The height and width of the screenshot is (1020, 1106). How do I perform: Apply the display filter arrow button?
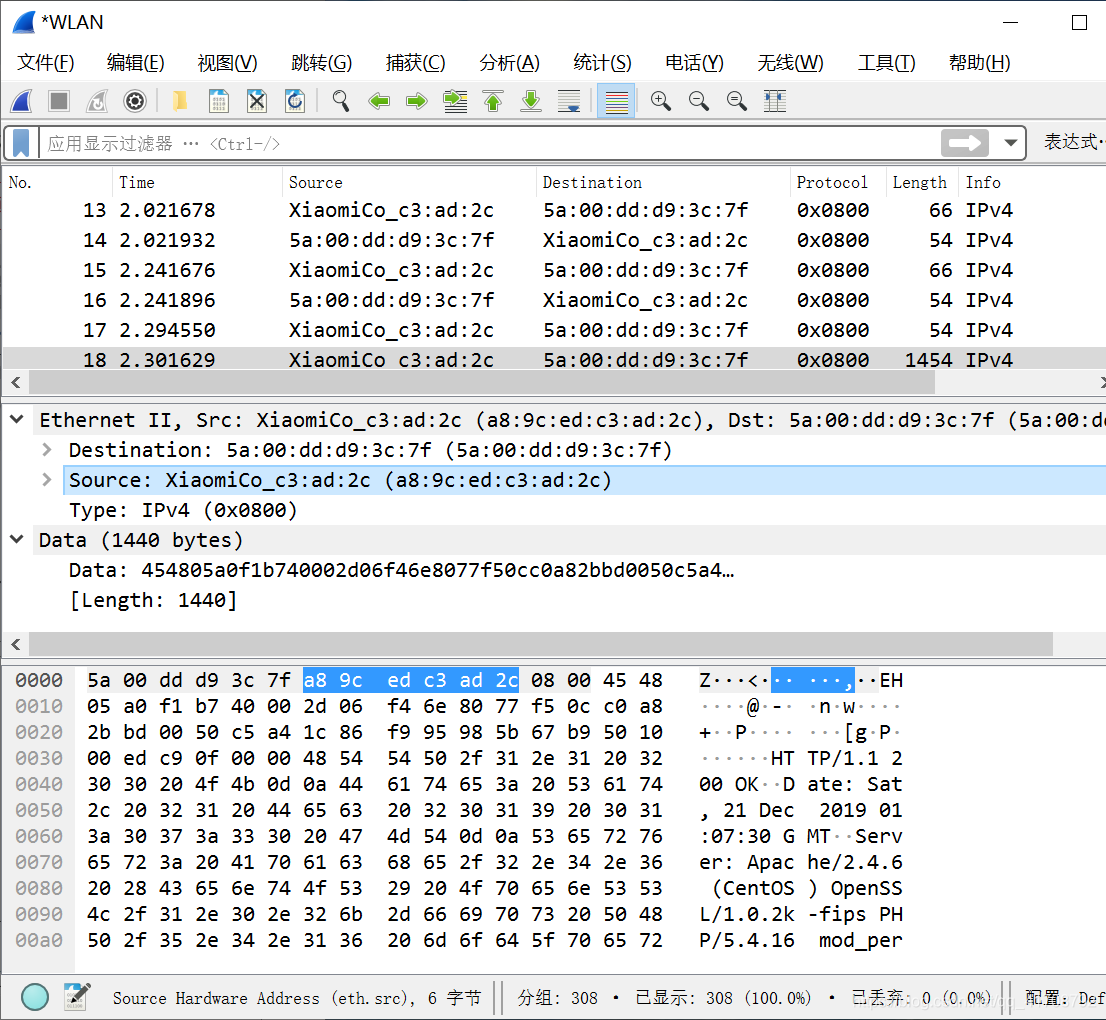tap(964, 143)
